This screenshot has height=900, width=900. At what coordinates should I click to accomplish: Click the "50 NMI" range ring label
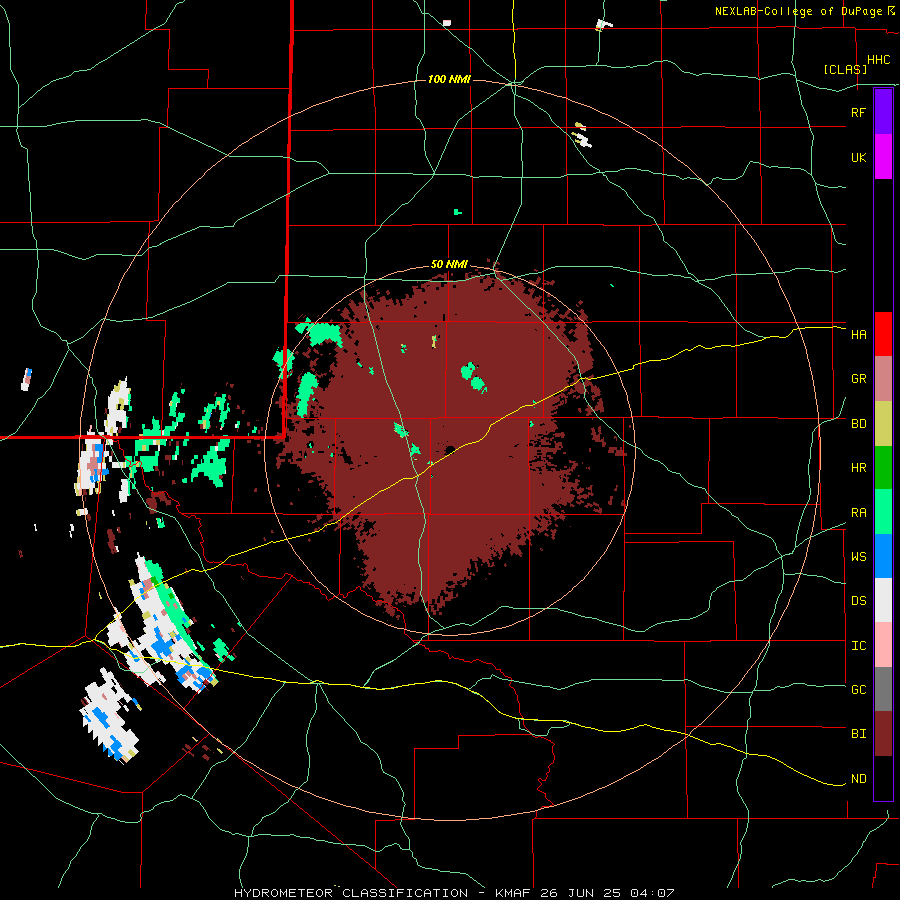(x=449, y=265)
